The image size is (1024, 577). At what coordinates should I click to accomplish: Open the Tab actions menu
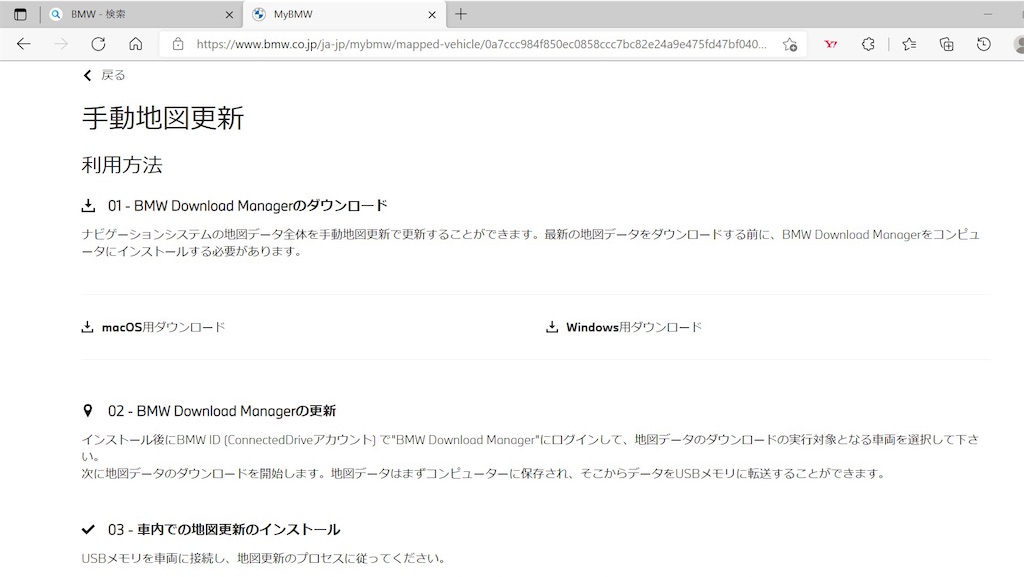[21, 14]
